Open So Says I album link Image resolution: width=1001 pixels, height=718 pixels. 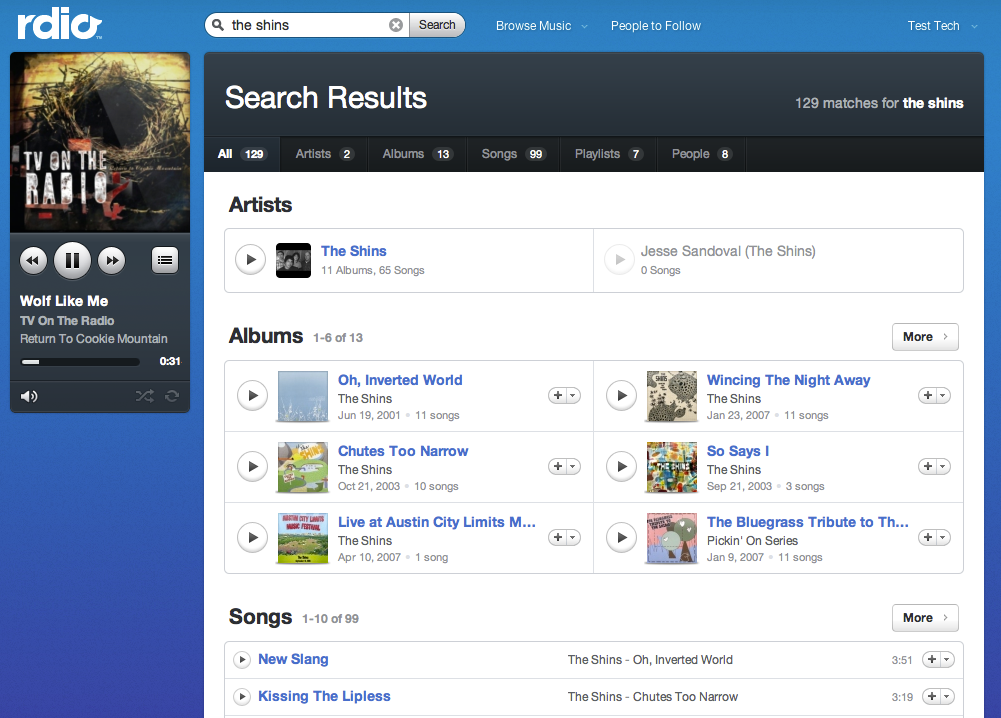738,451
